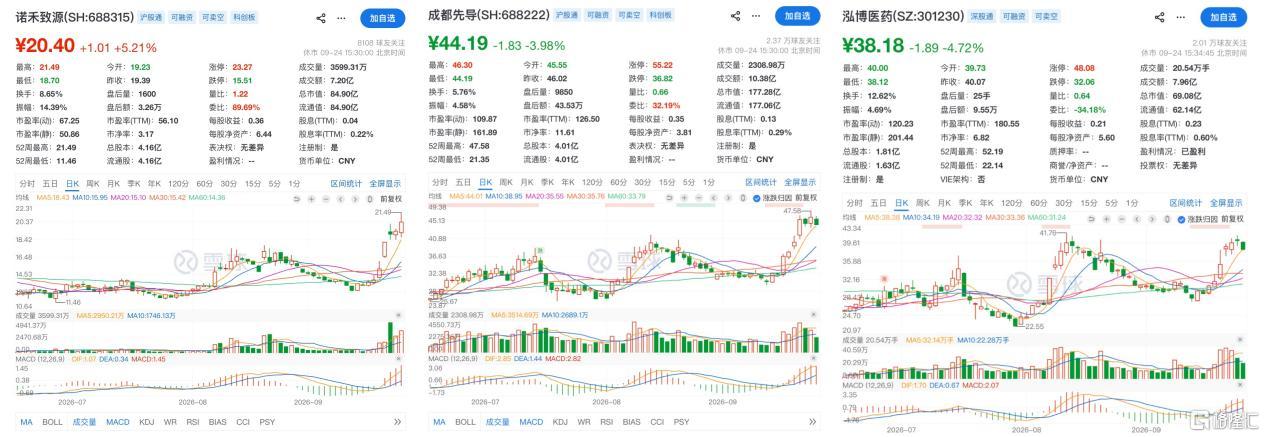The width and height of the screenshot is (1265, 437).
Task: Open 前复权 adjustment dropdown in 泓博医药 chart
Action: coord(1232,220)
